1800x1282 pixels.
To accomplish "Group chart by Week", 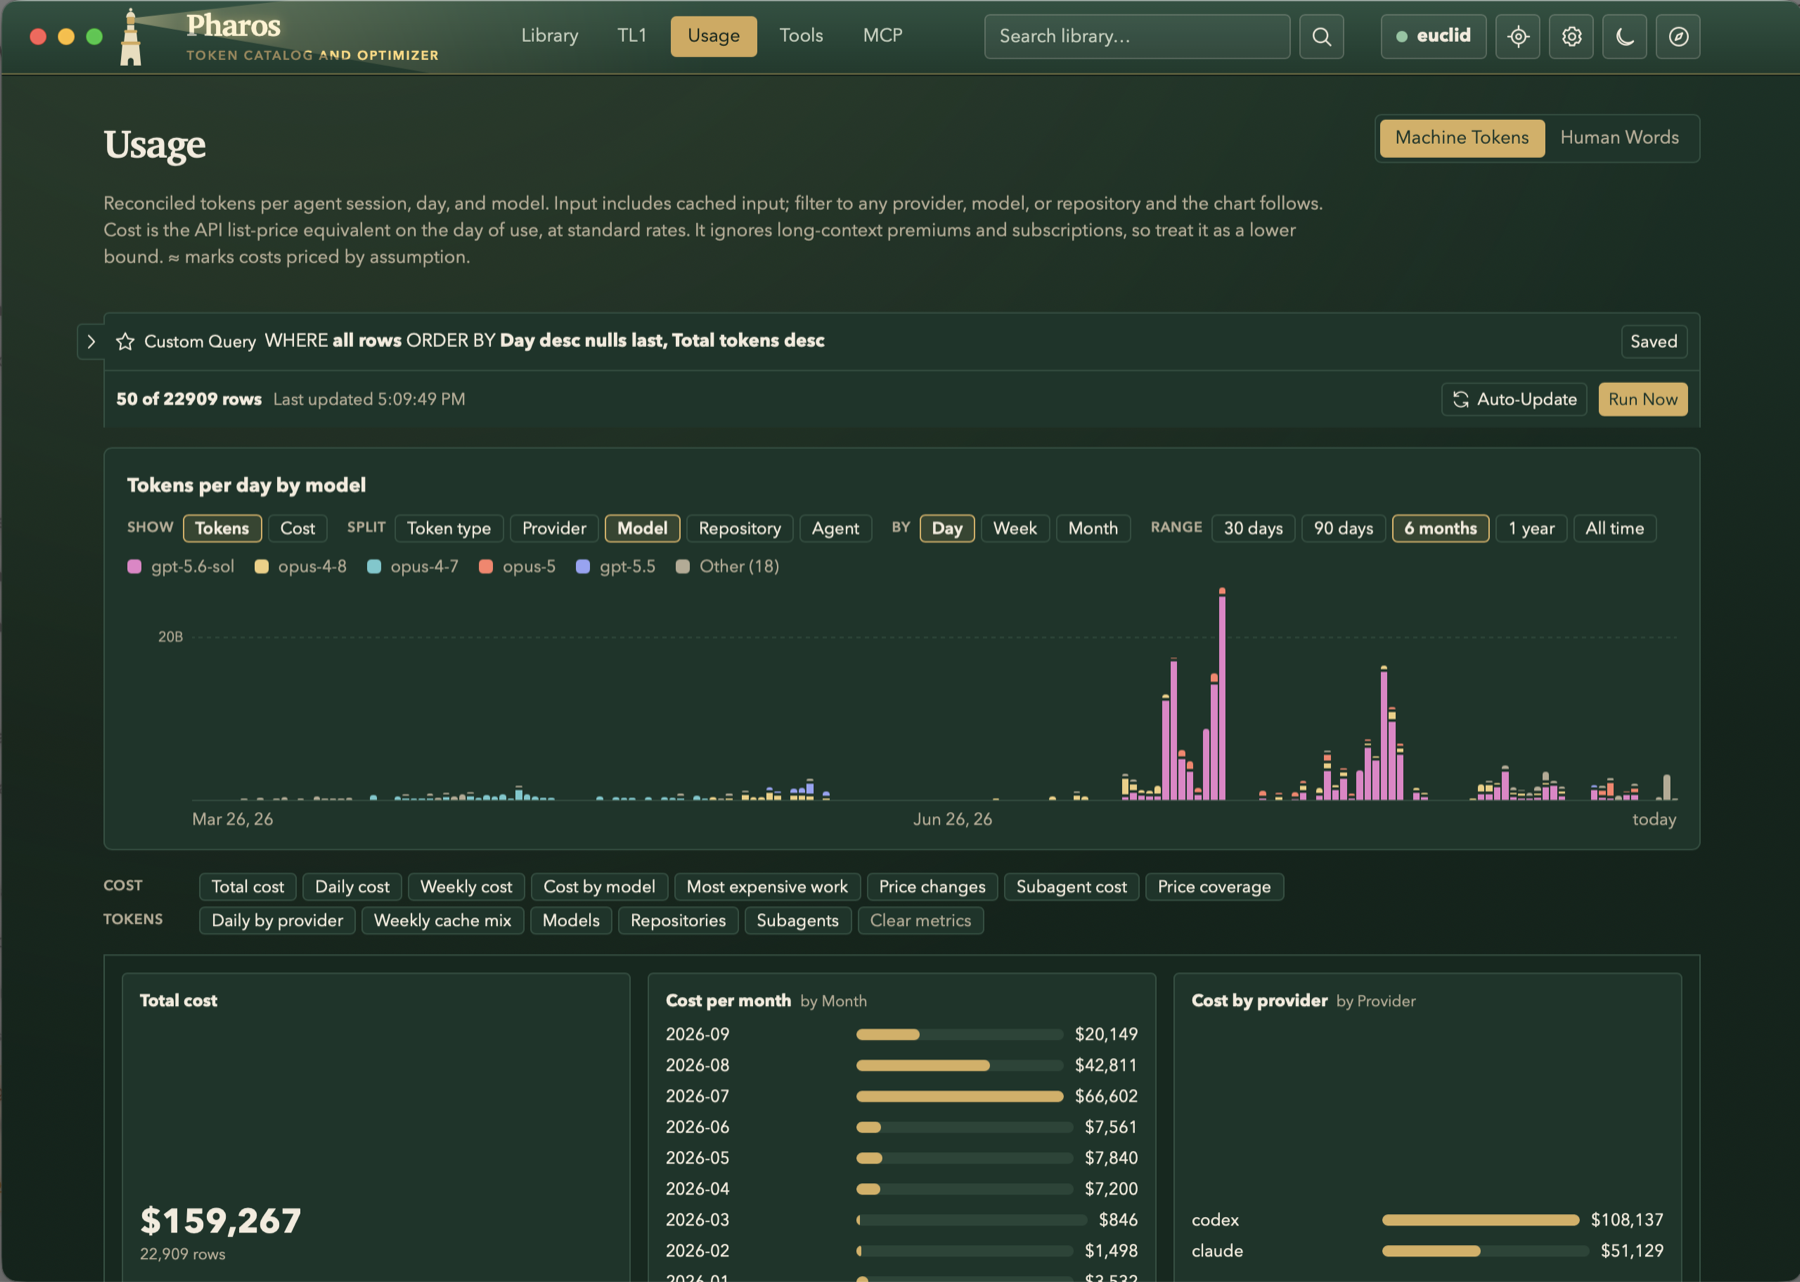I will coord(1015,528).
